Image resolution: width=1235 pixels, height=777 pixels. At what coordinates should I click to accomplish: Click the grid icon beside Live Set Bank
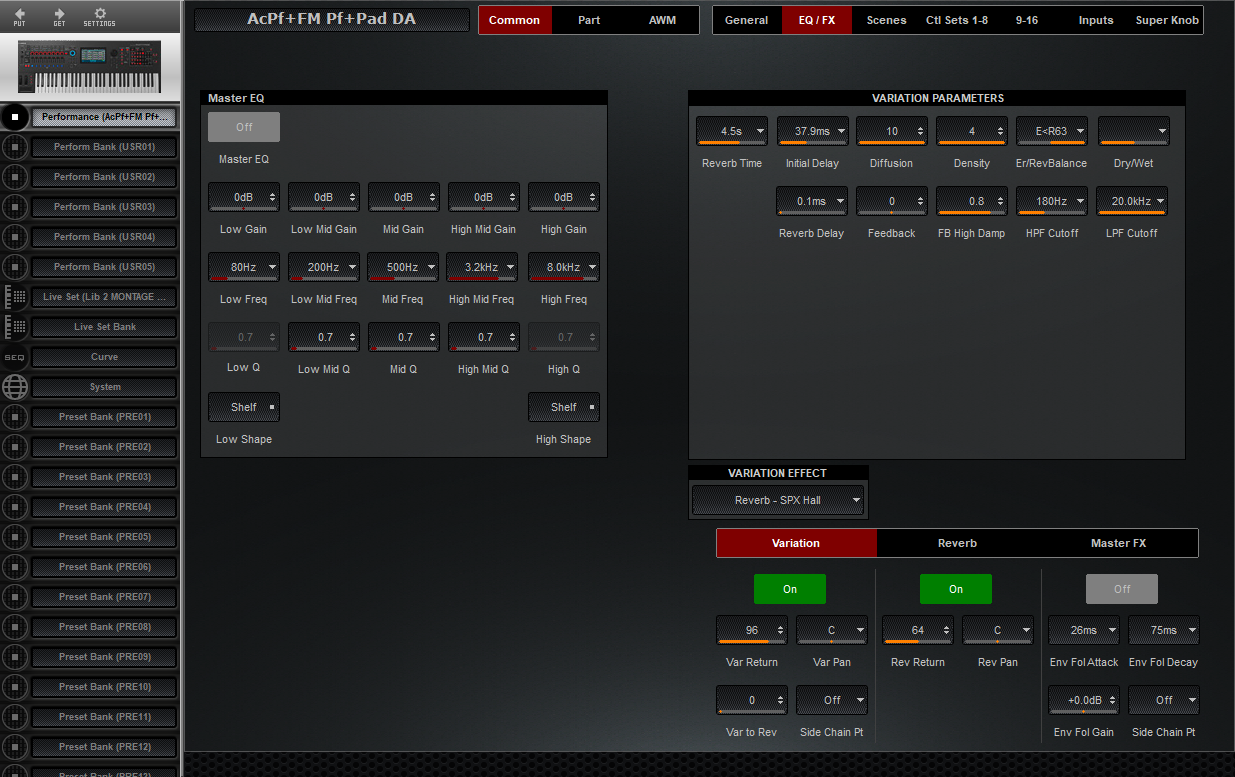15,327
